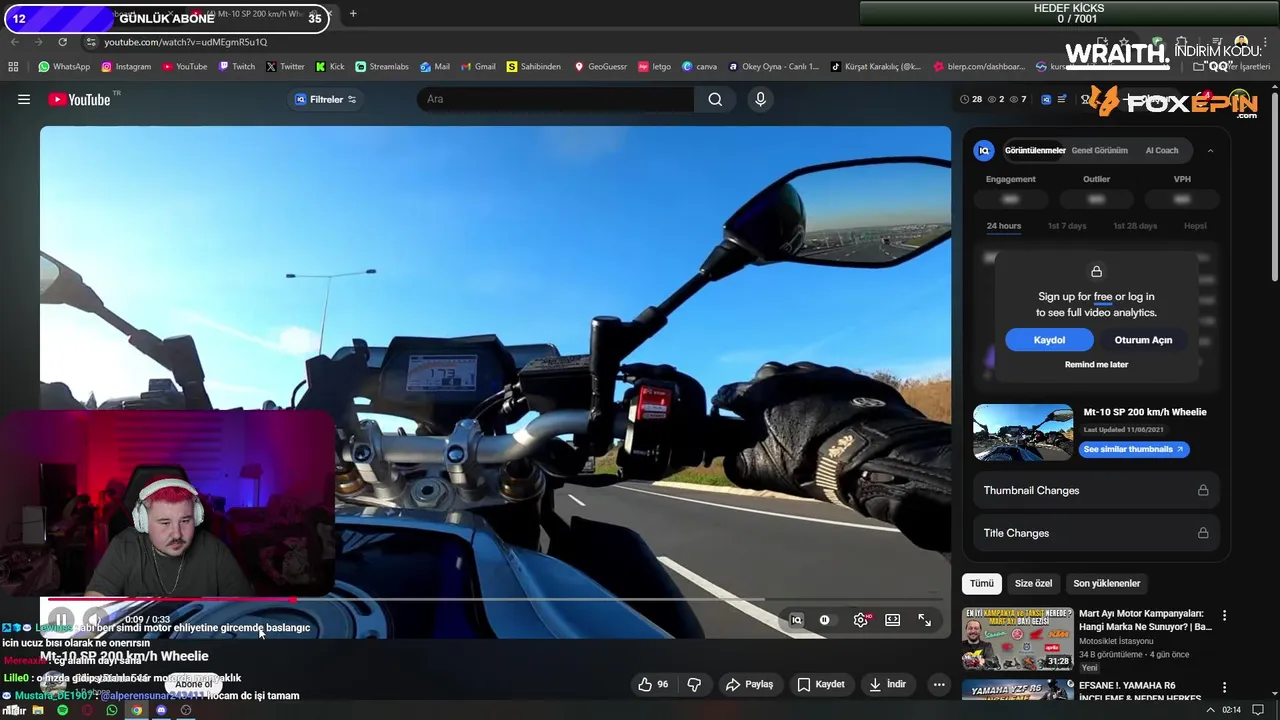
Task: Select the Son yüklenenler filter chip
Action: tap(1106, 583)
